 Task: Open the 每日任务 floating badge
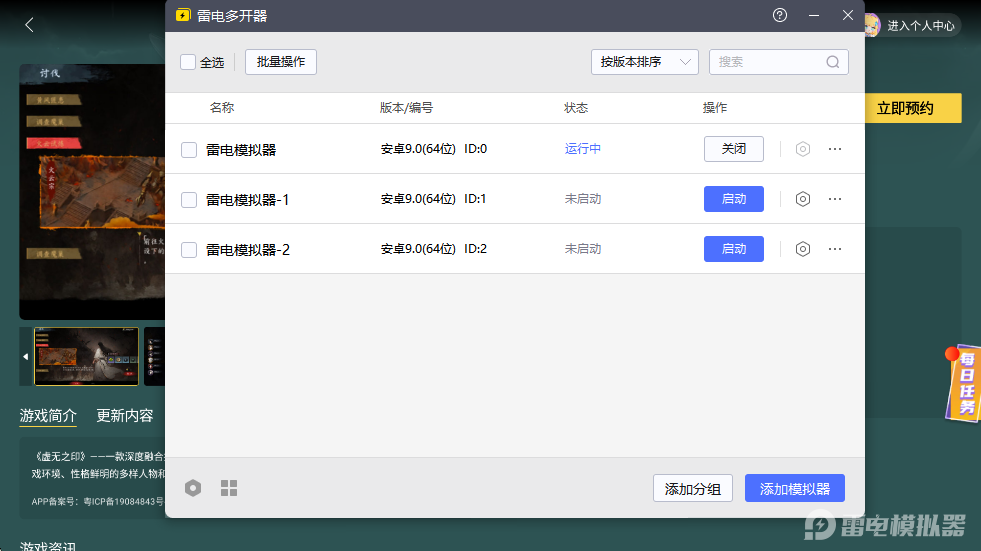[x=963, y=383]
